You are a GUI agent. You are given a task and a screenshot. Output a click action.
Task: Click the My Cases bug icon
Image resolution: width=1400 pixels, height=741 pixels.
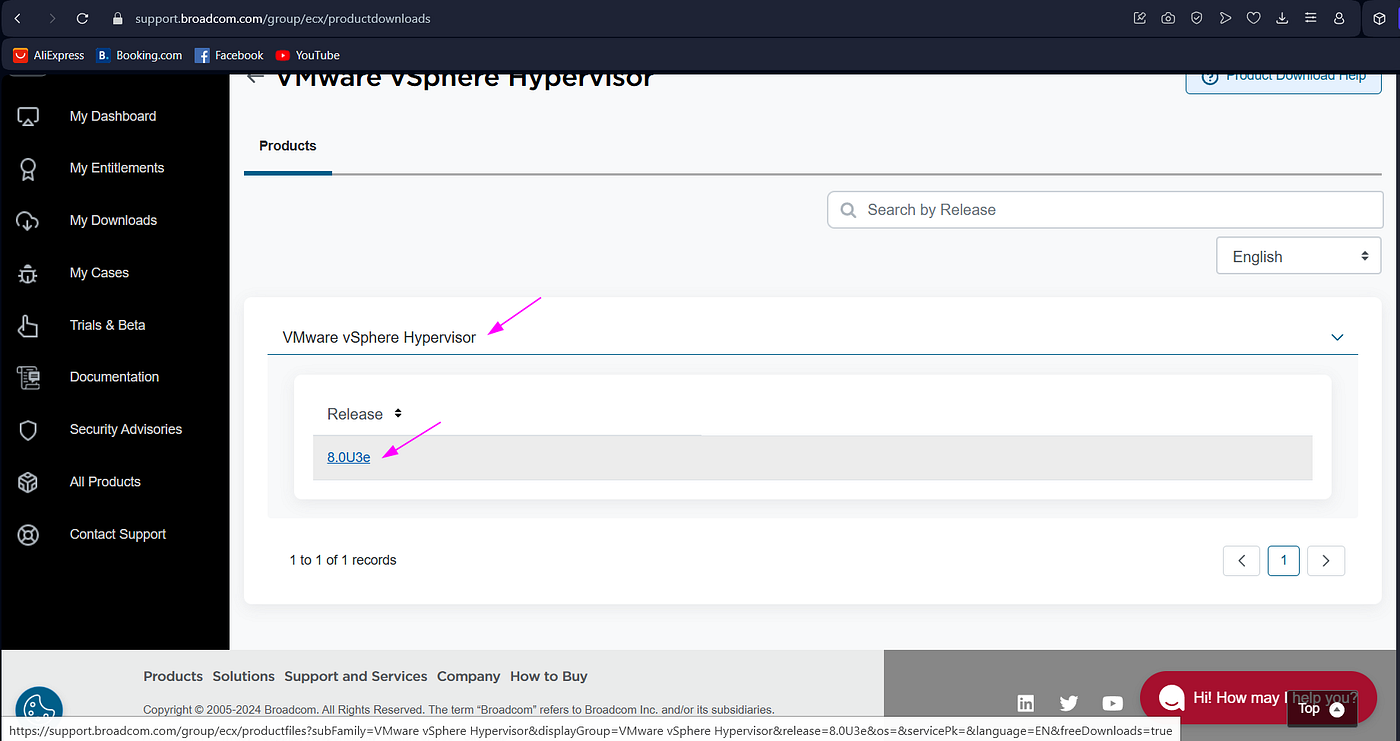coord(28,273)
